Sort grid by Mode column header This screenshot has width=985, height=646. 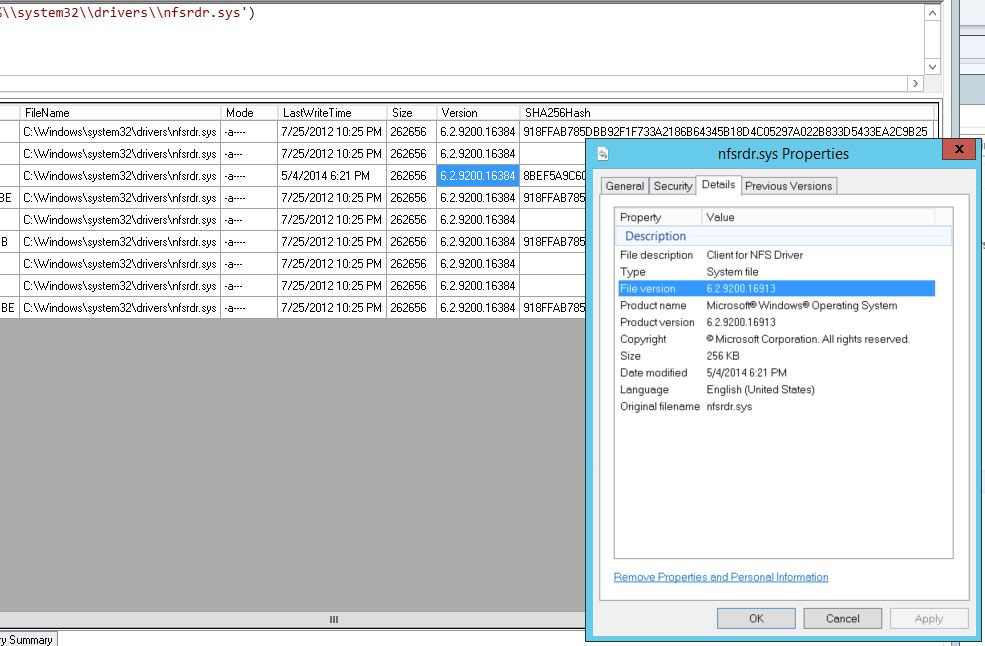(x=249, y=112)
